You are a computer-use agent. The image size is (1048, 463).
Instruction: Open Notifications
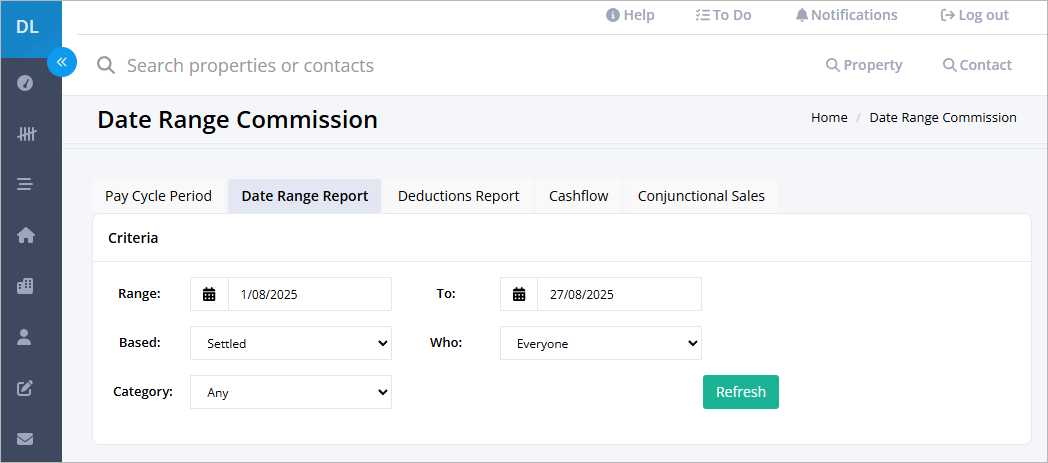847,15
